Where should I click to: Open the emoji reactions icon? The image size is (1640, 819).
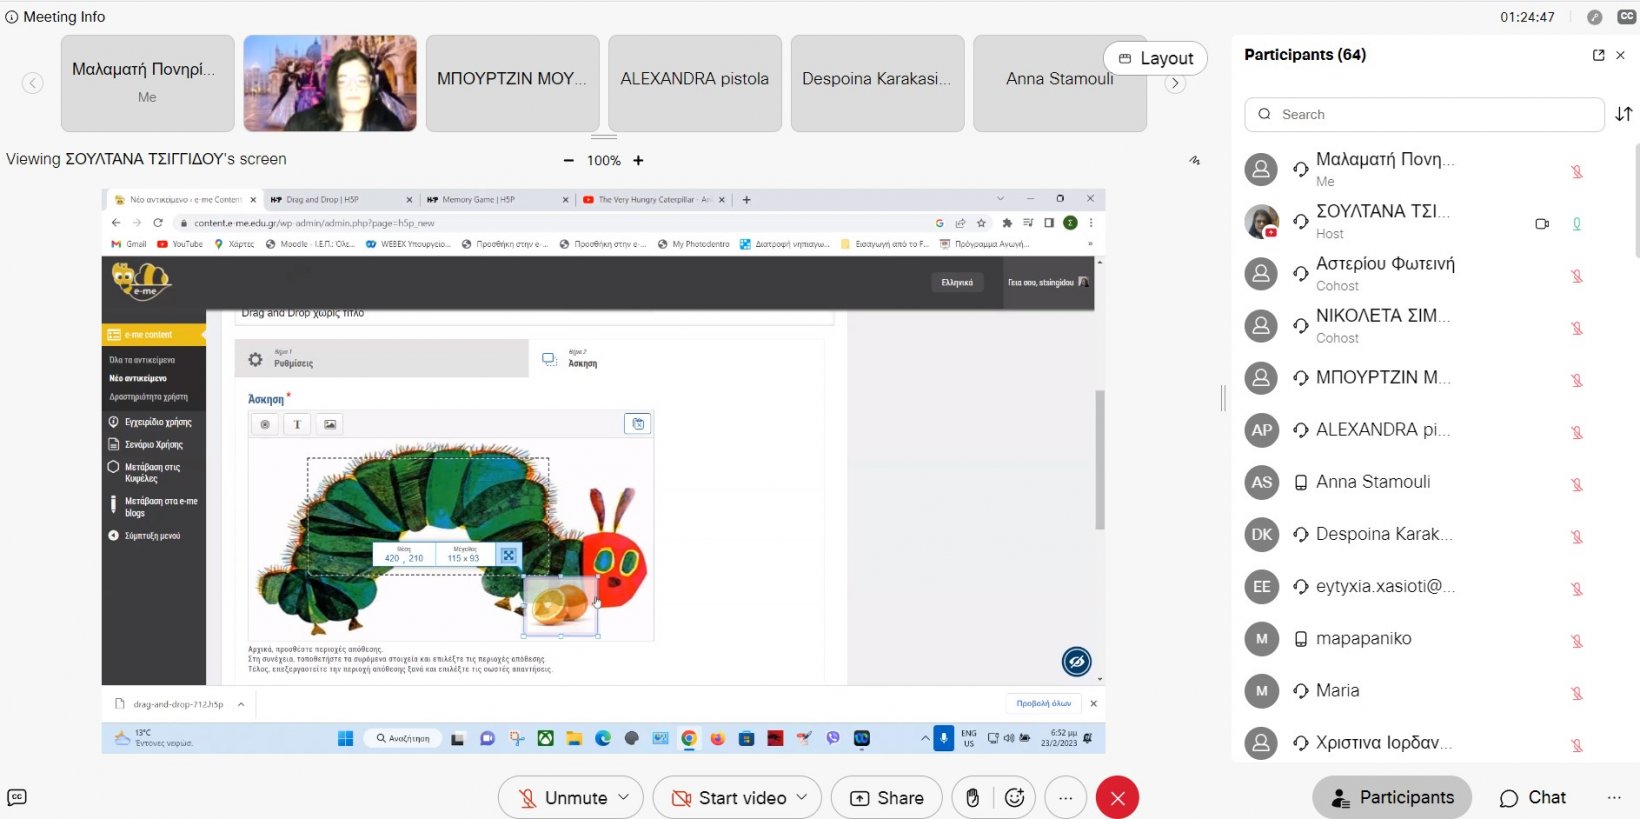(1015, 797)
